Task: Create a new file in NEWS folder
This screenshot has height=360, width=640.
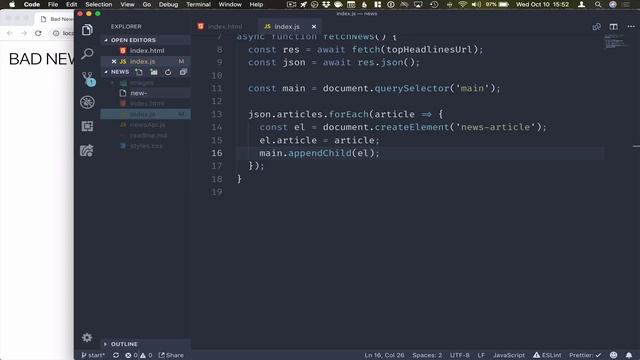Action: (139, 72)
